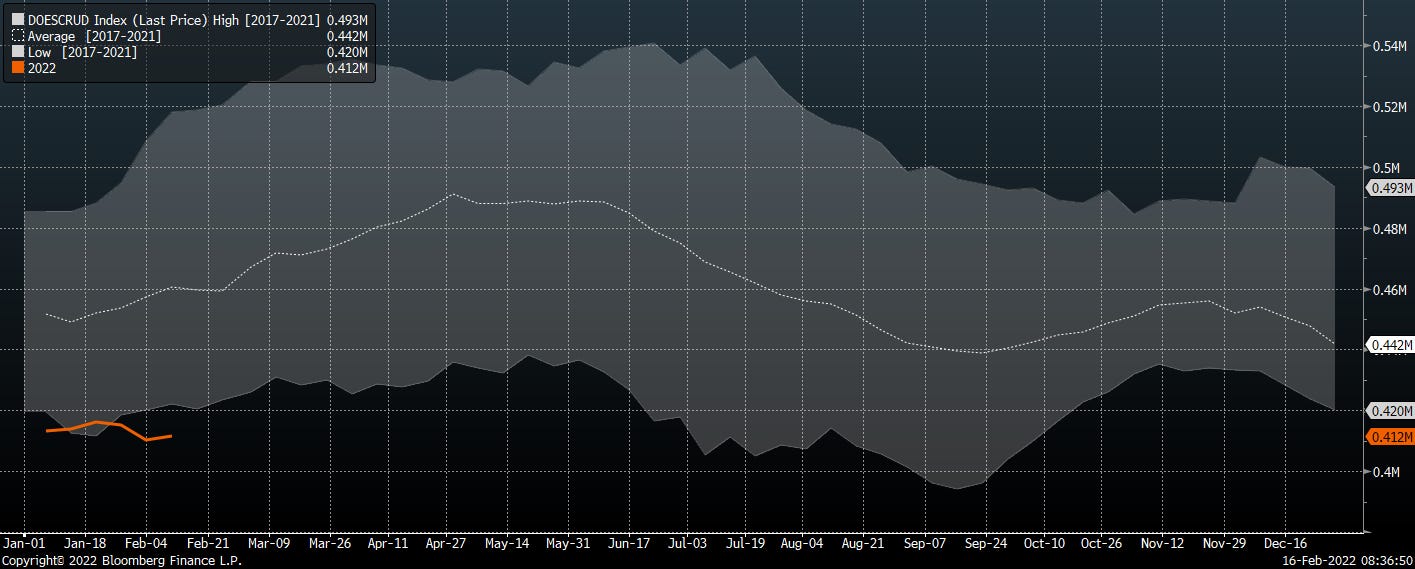Click the 0.4M y-axis label
The image size is (1415, 569).
(x=1385, y=472)
